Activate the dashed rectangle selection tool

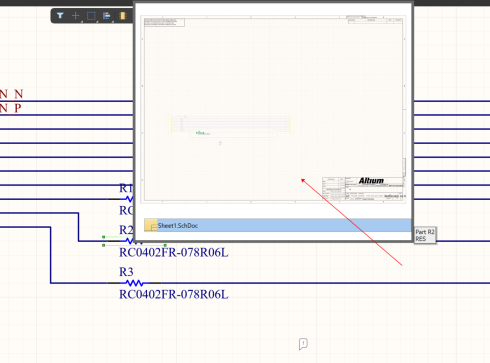coord(91,16)
